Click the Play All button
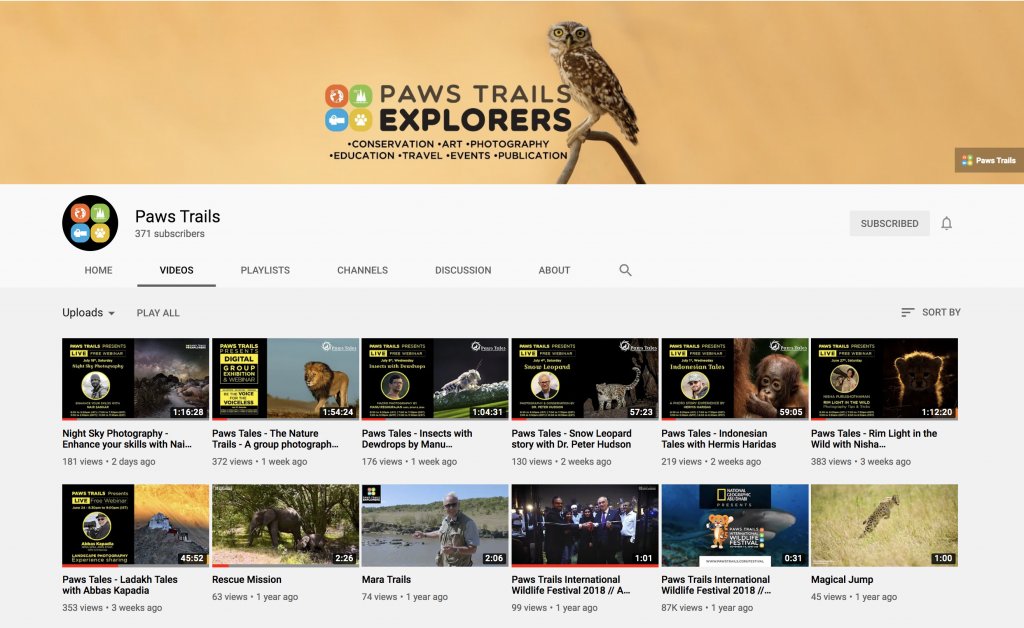1024x628 pixels. tap(158, 313)
